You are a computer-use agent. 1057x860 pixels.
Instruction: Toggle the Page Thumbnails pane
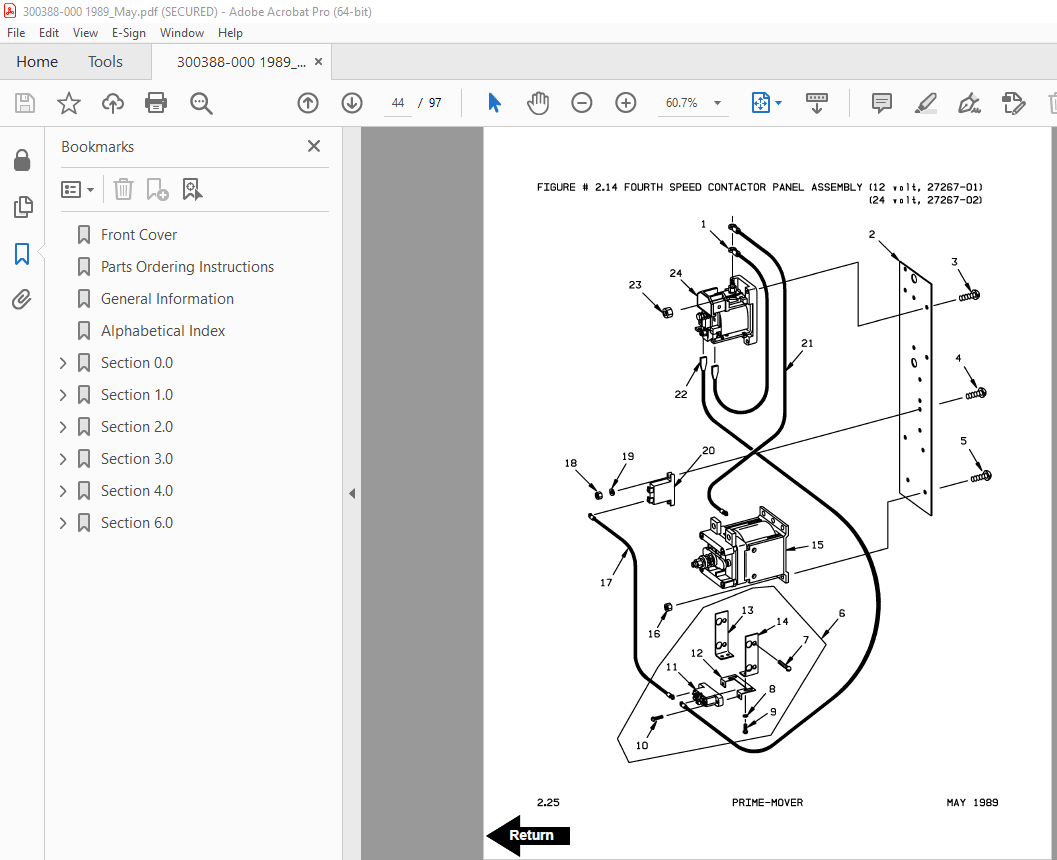[22, 207]
